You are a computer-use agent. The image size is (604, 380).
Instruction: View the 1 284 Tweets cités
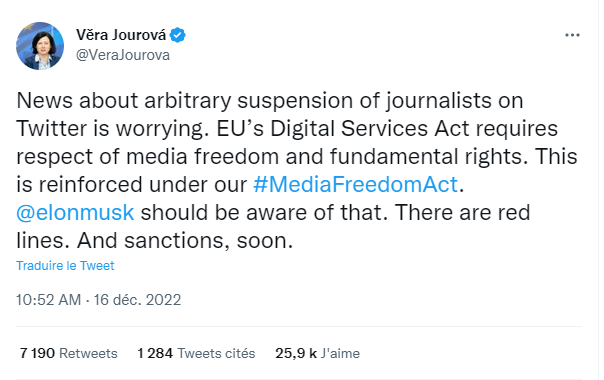click(196, 353)
